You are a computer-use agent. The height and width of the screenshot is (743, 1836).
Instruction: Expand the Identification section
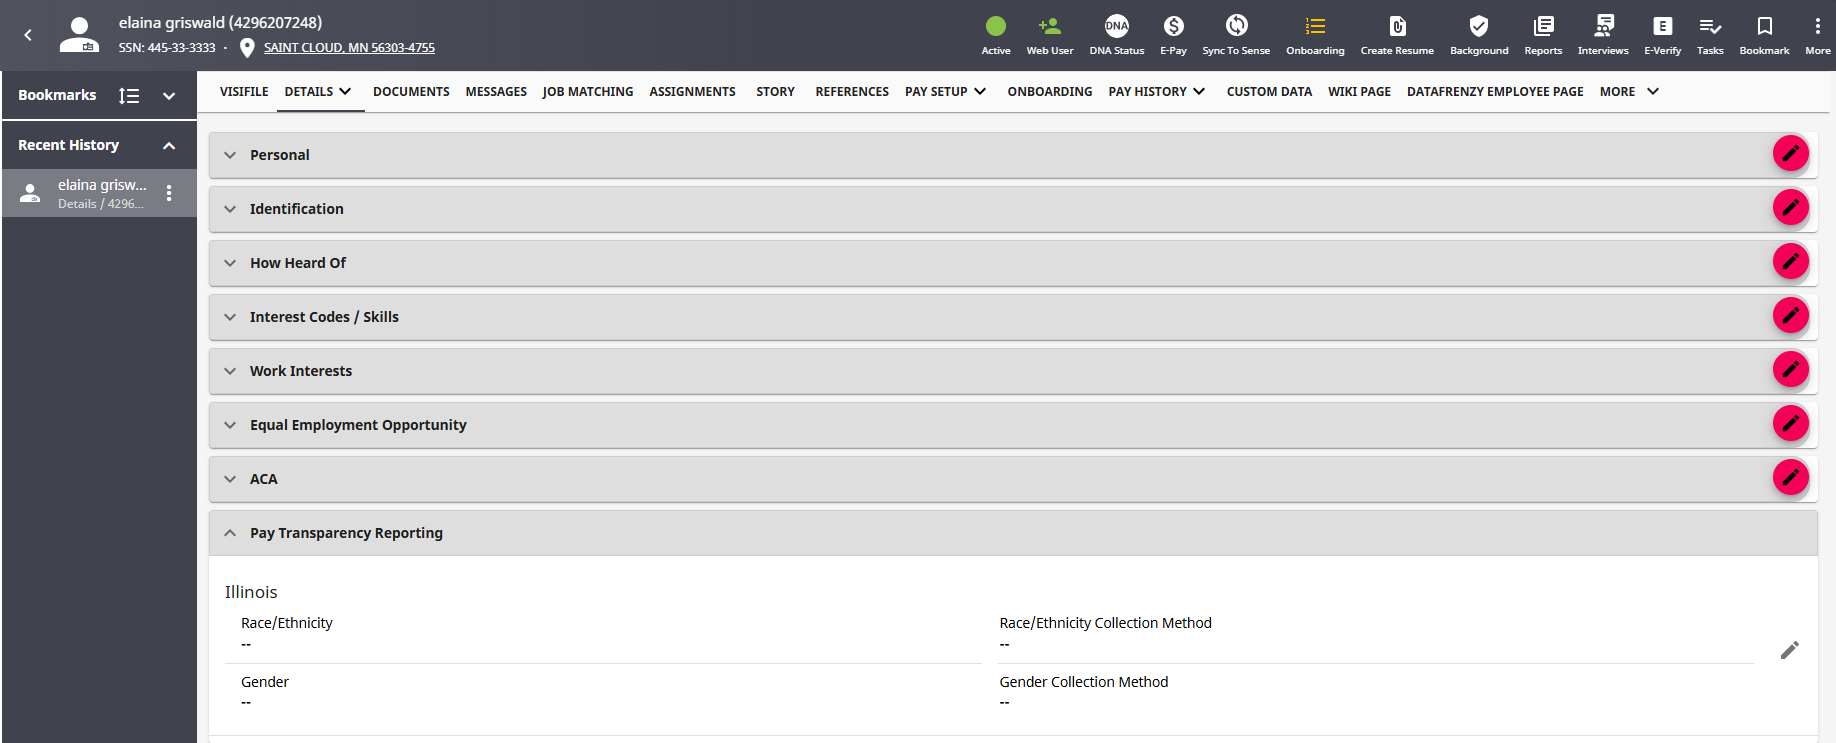[230, 209]
